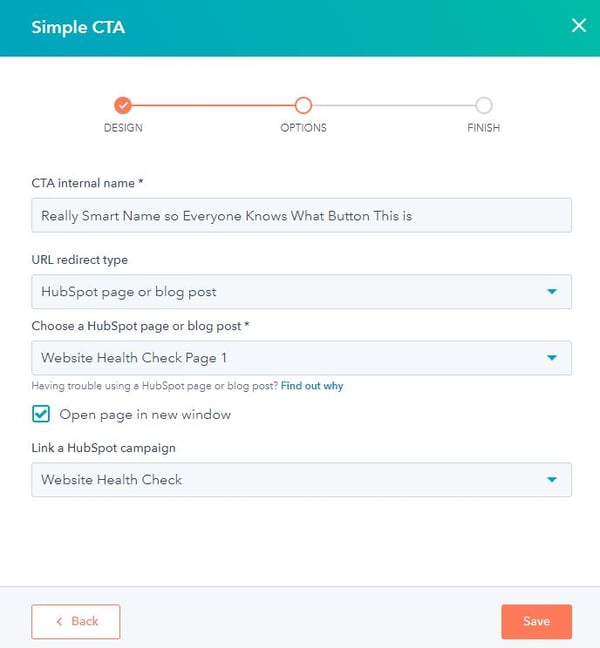Click the progress line between Design and Options
The image size is (600, 648).
tap(213, 105)
